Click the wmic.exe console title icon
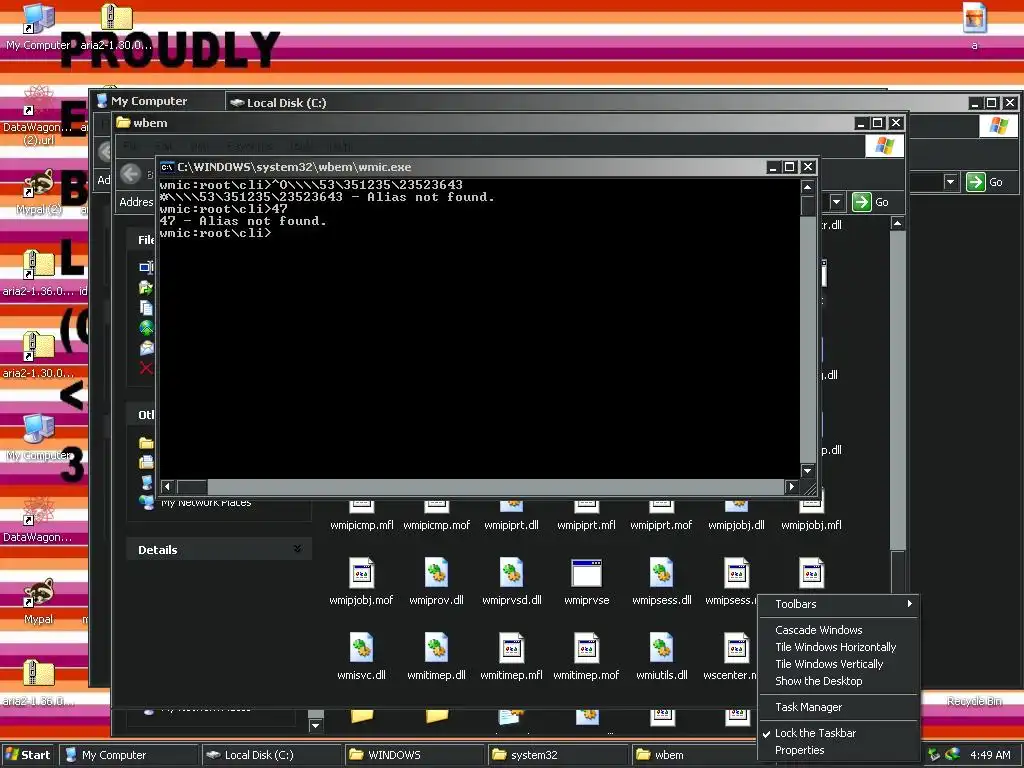Screen dimensions: 1024x768 [x=167, y=167]
